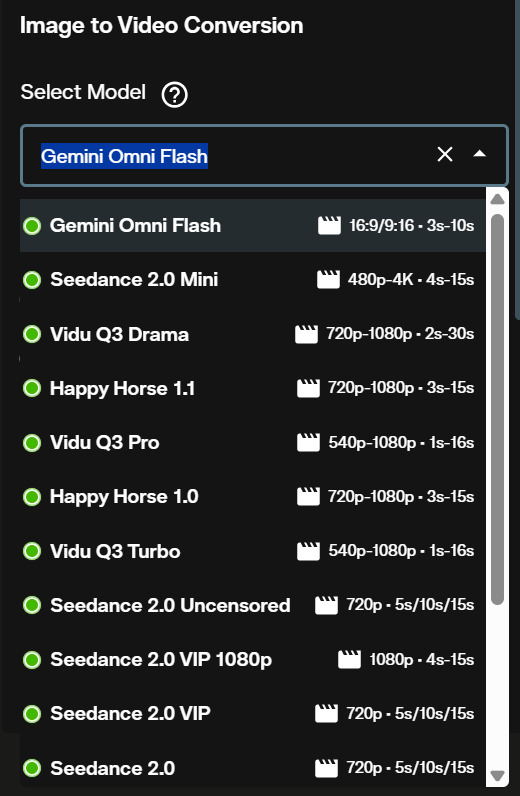
Task: Collapse the model dropdown with the arrow
Action: 480,154
